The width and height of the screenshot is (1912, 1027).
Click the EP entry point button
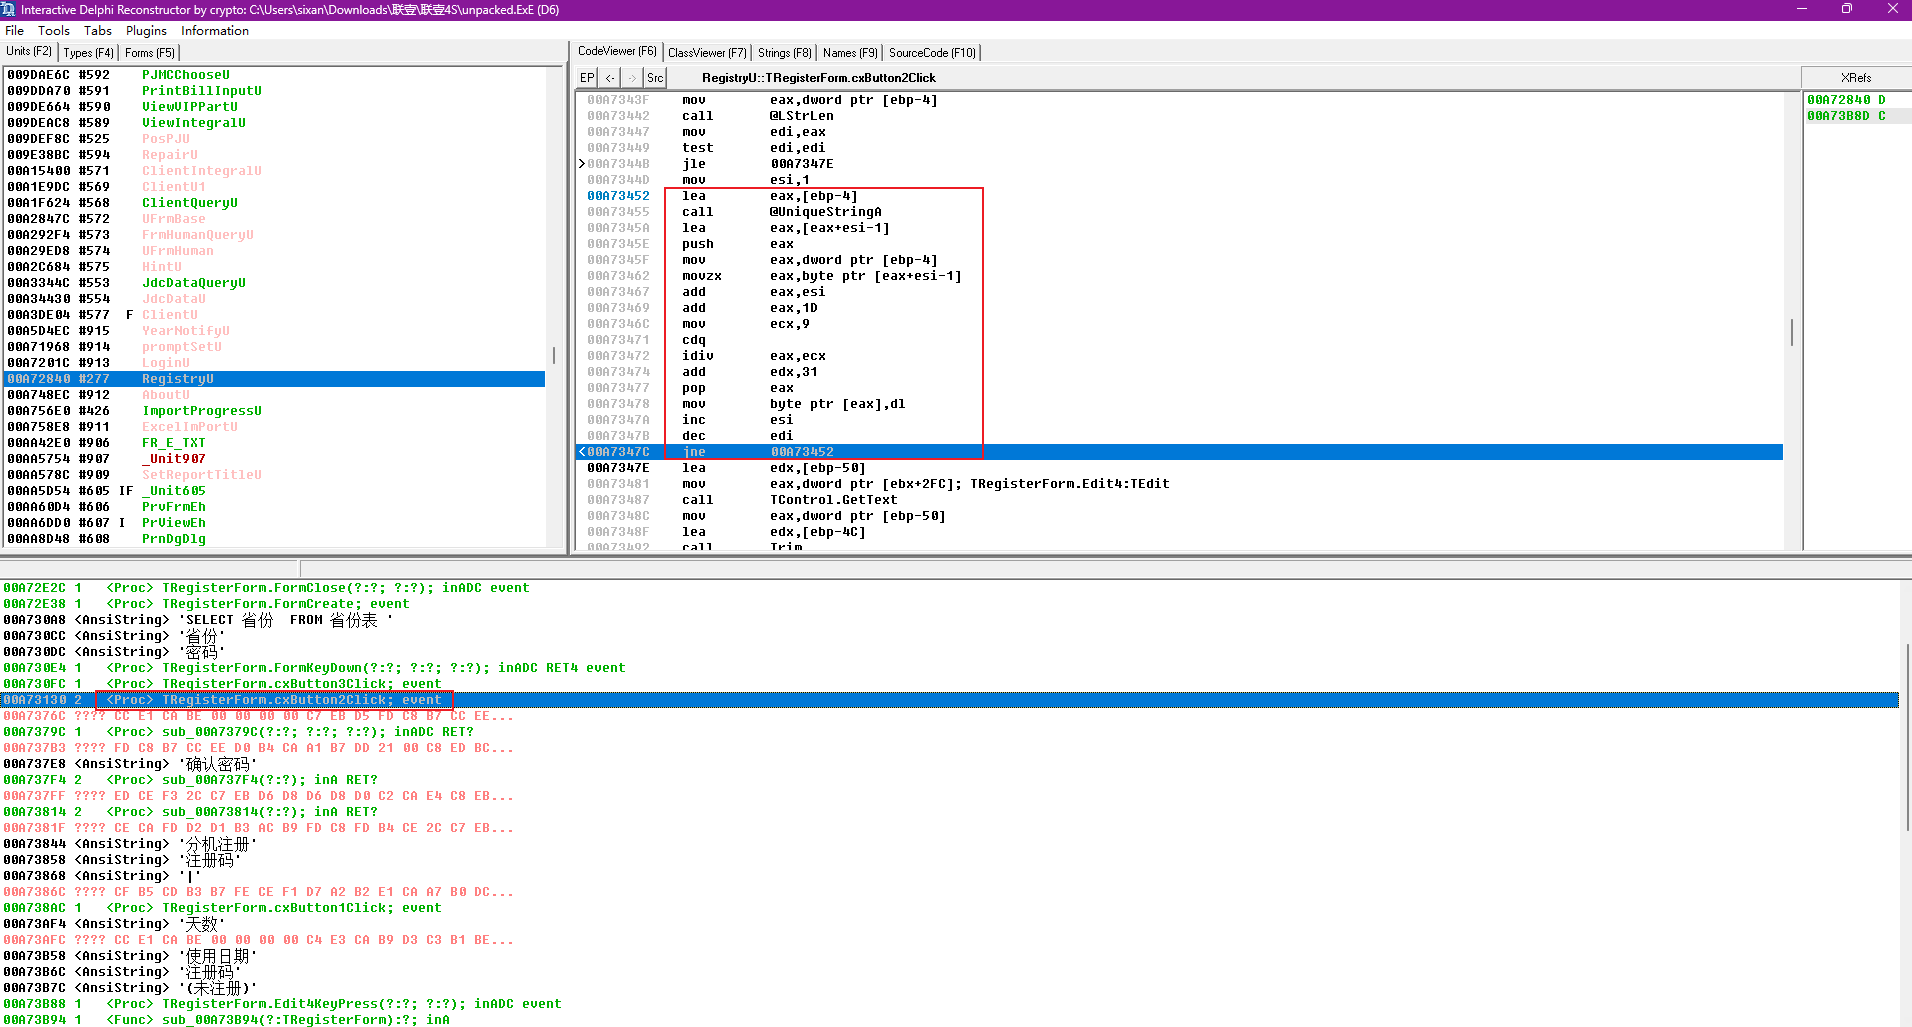[587, 78]
